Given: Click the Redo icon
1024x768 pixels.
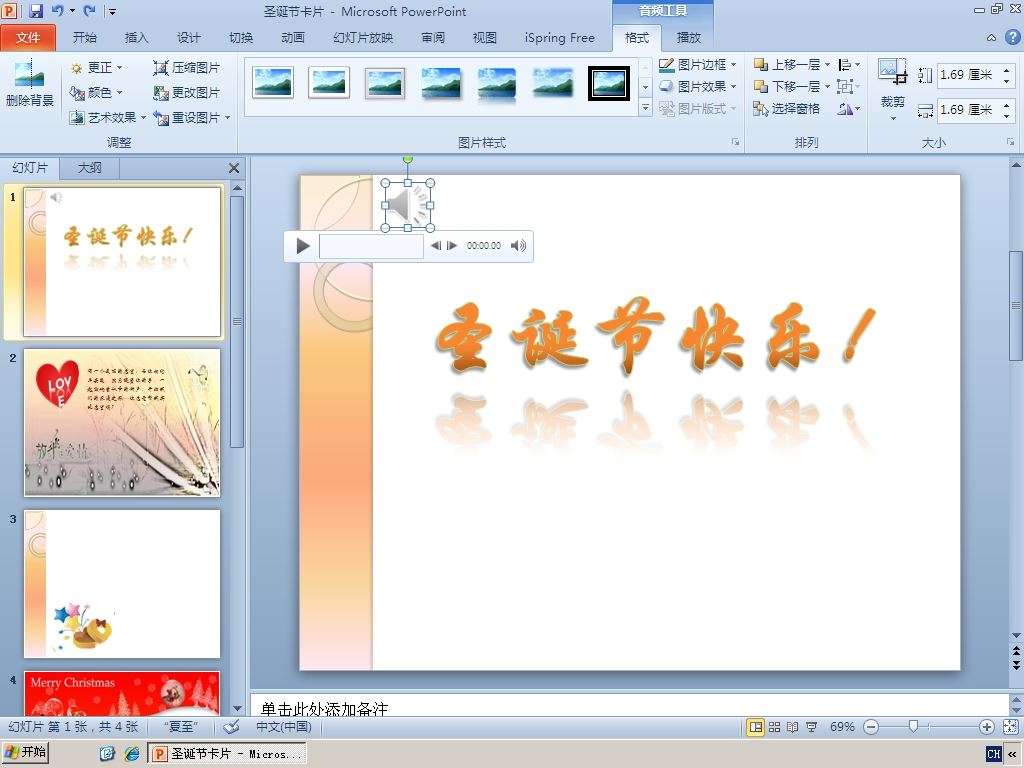Looking at the screenshot, I should click(x=89, y=10).
